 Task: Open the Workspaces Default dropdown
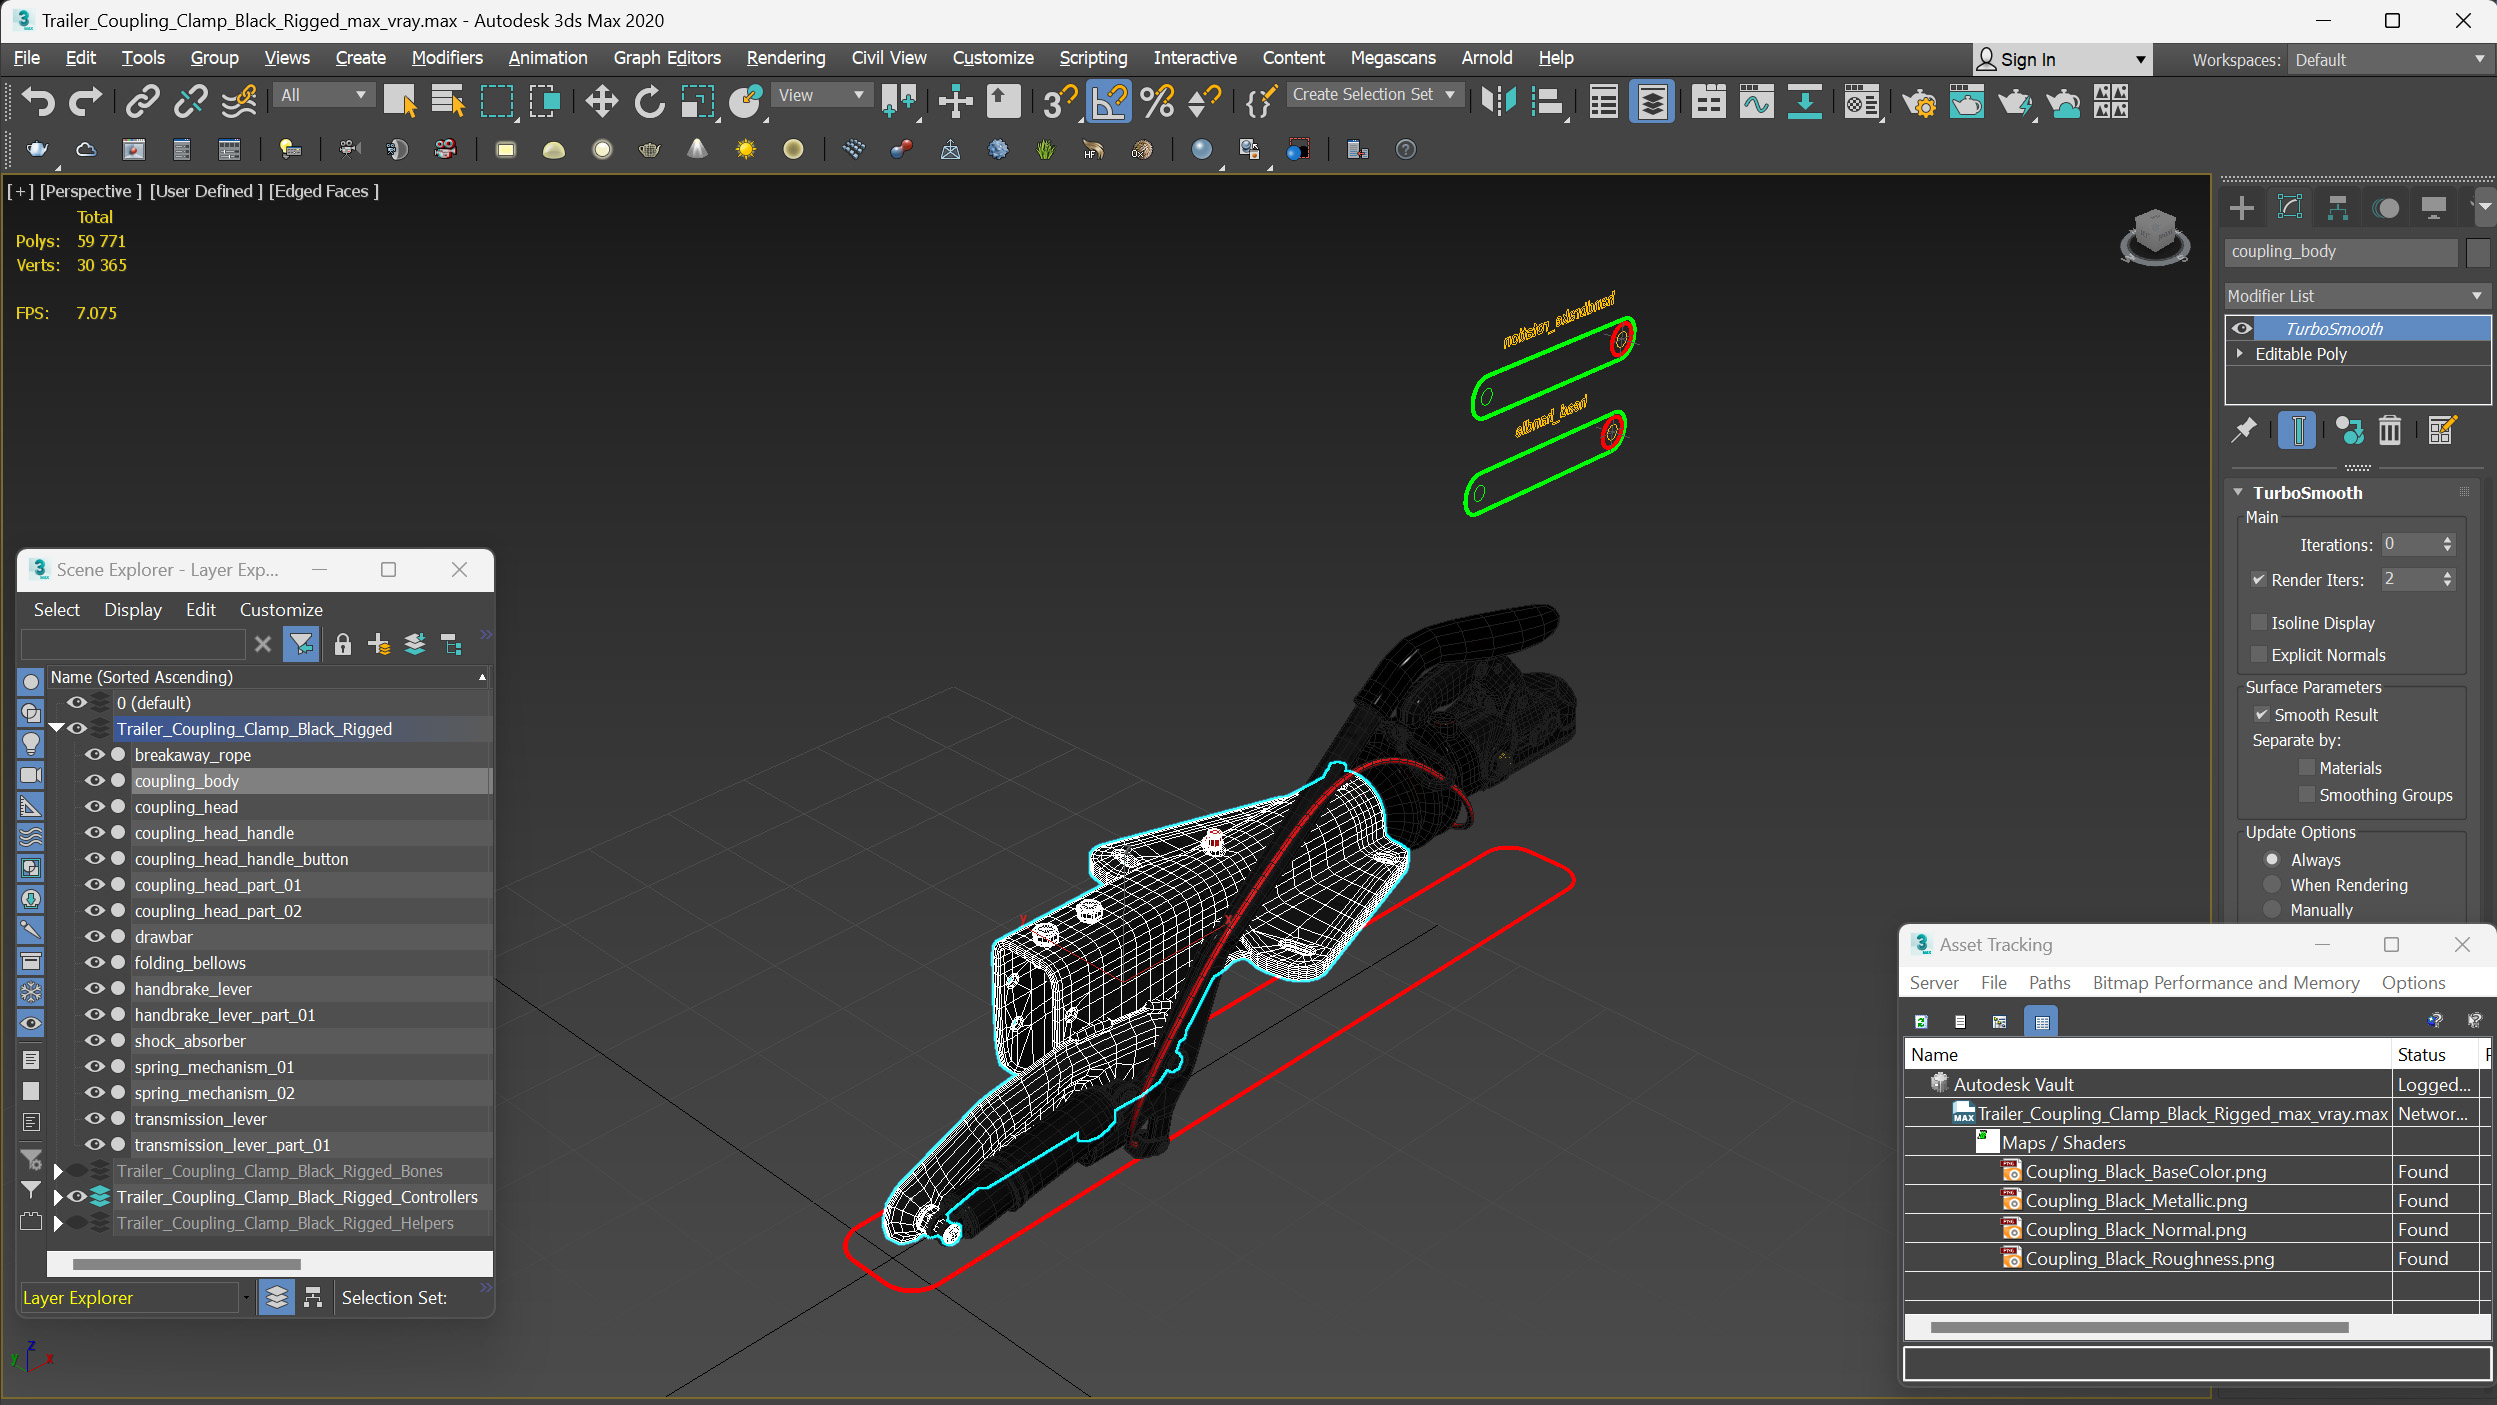click(x=2389, y=60)
